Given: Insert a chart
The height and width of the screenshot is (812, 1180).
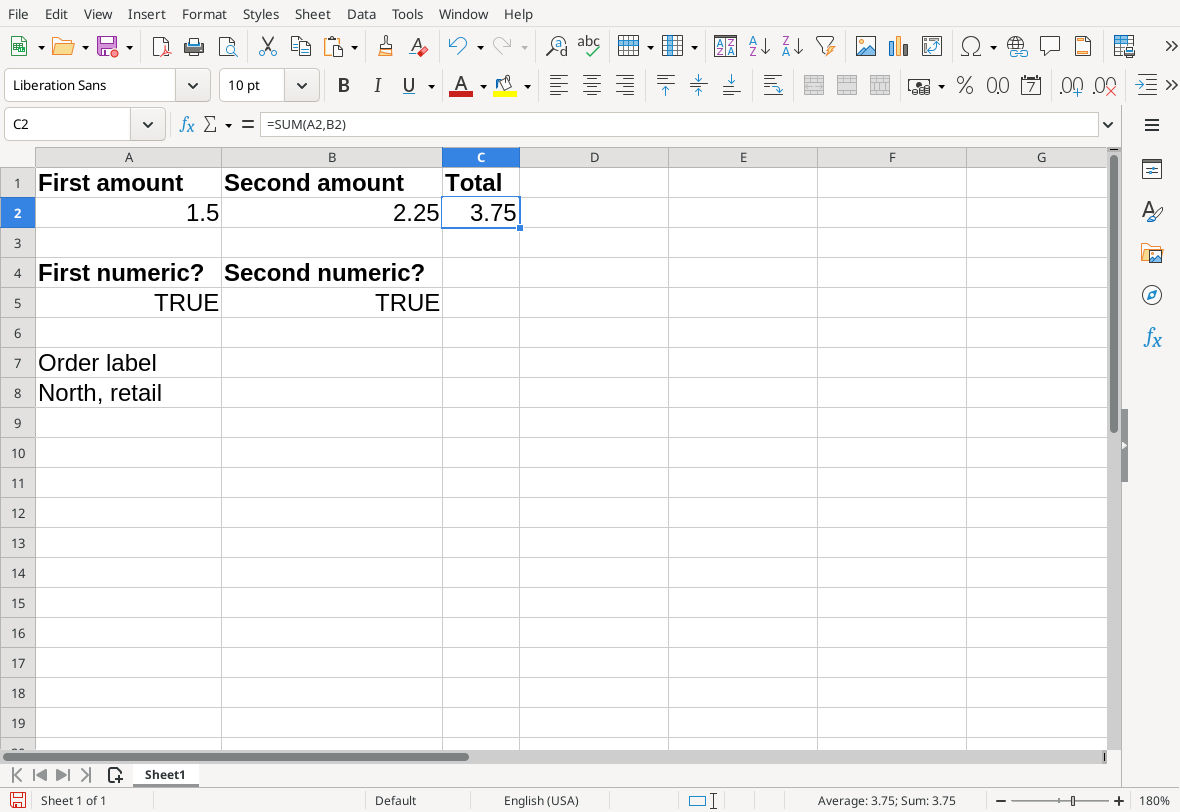Looking at the screenshot, I should [x=899, y=47].
